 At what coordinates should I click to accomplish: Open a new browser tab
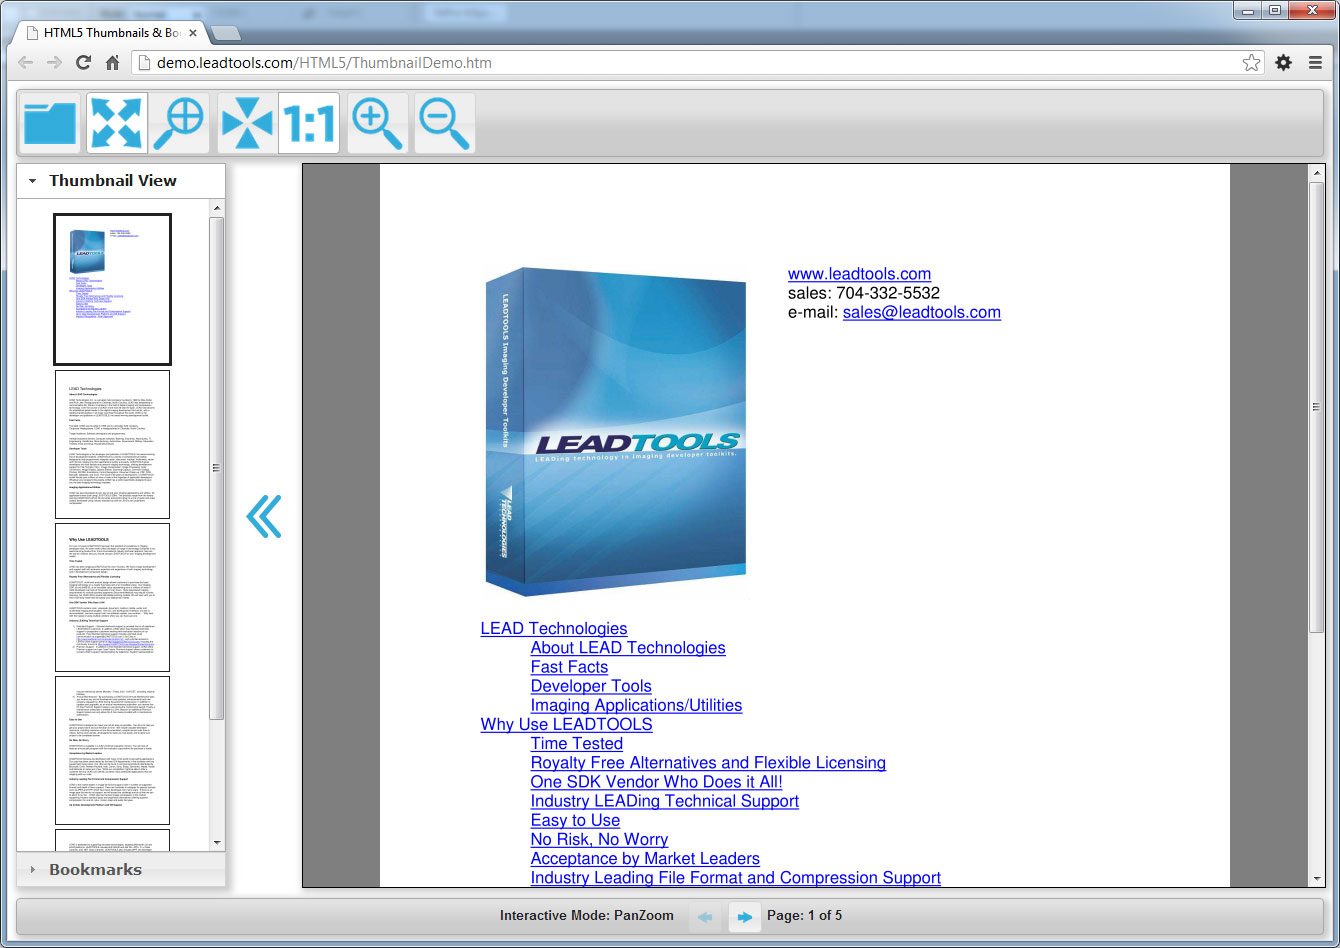(227, 34)
